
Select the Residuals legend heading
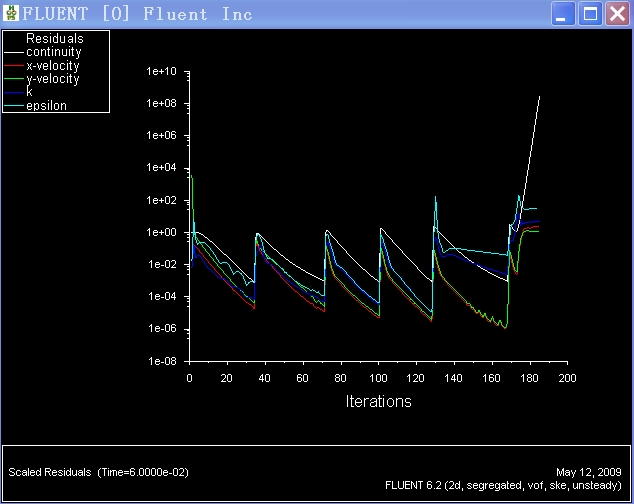tap(55, 39)
